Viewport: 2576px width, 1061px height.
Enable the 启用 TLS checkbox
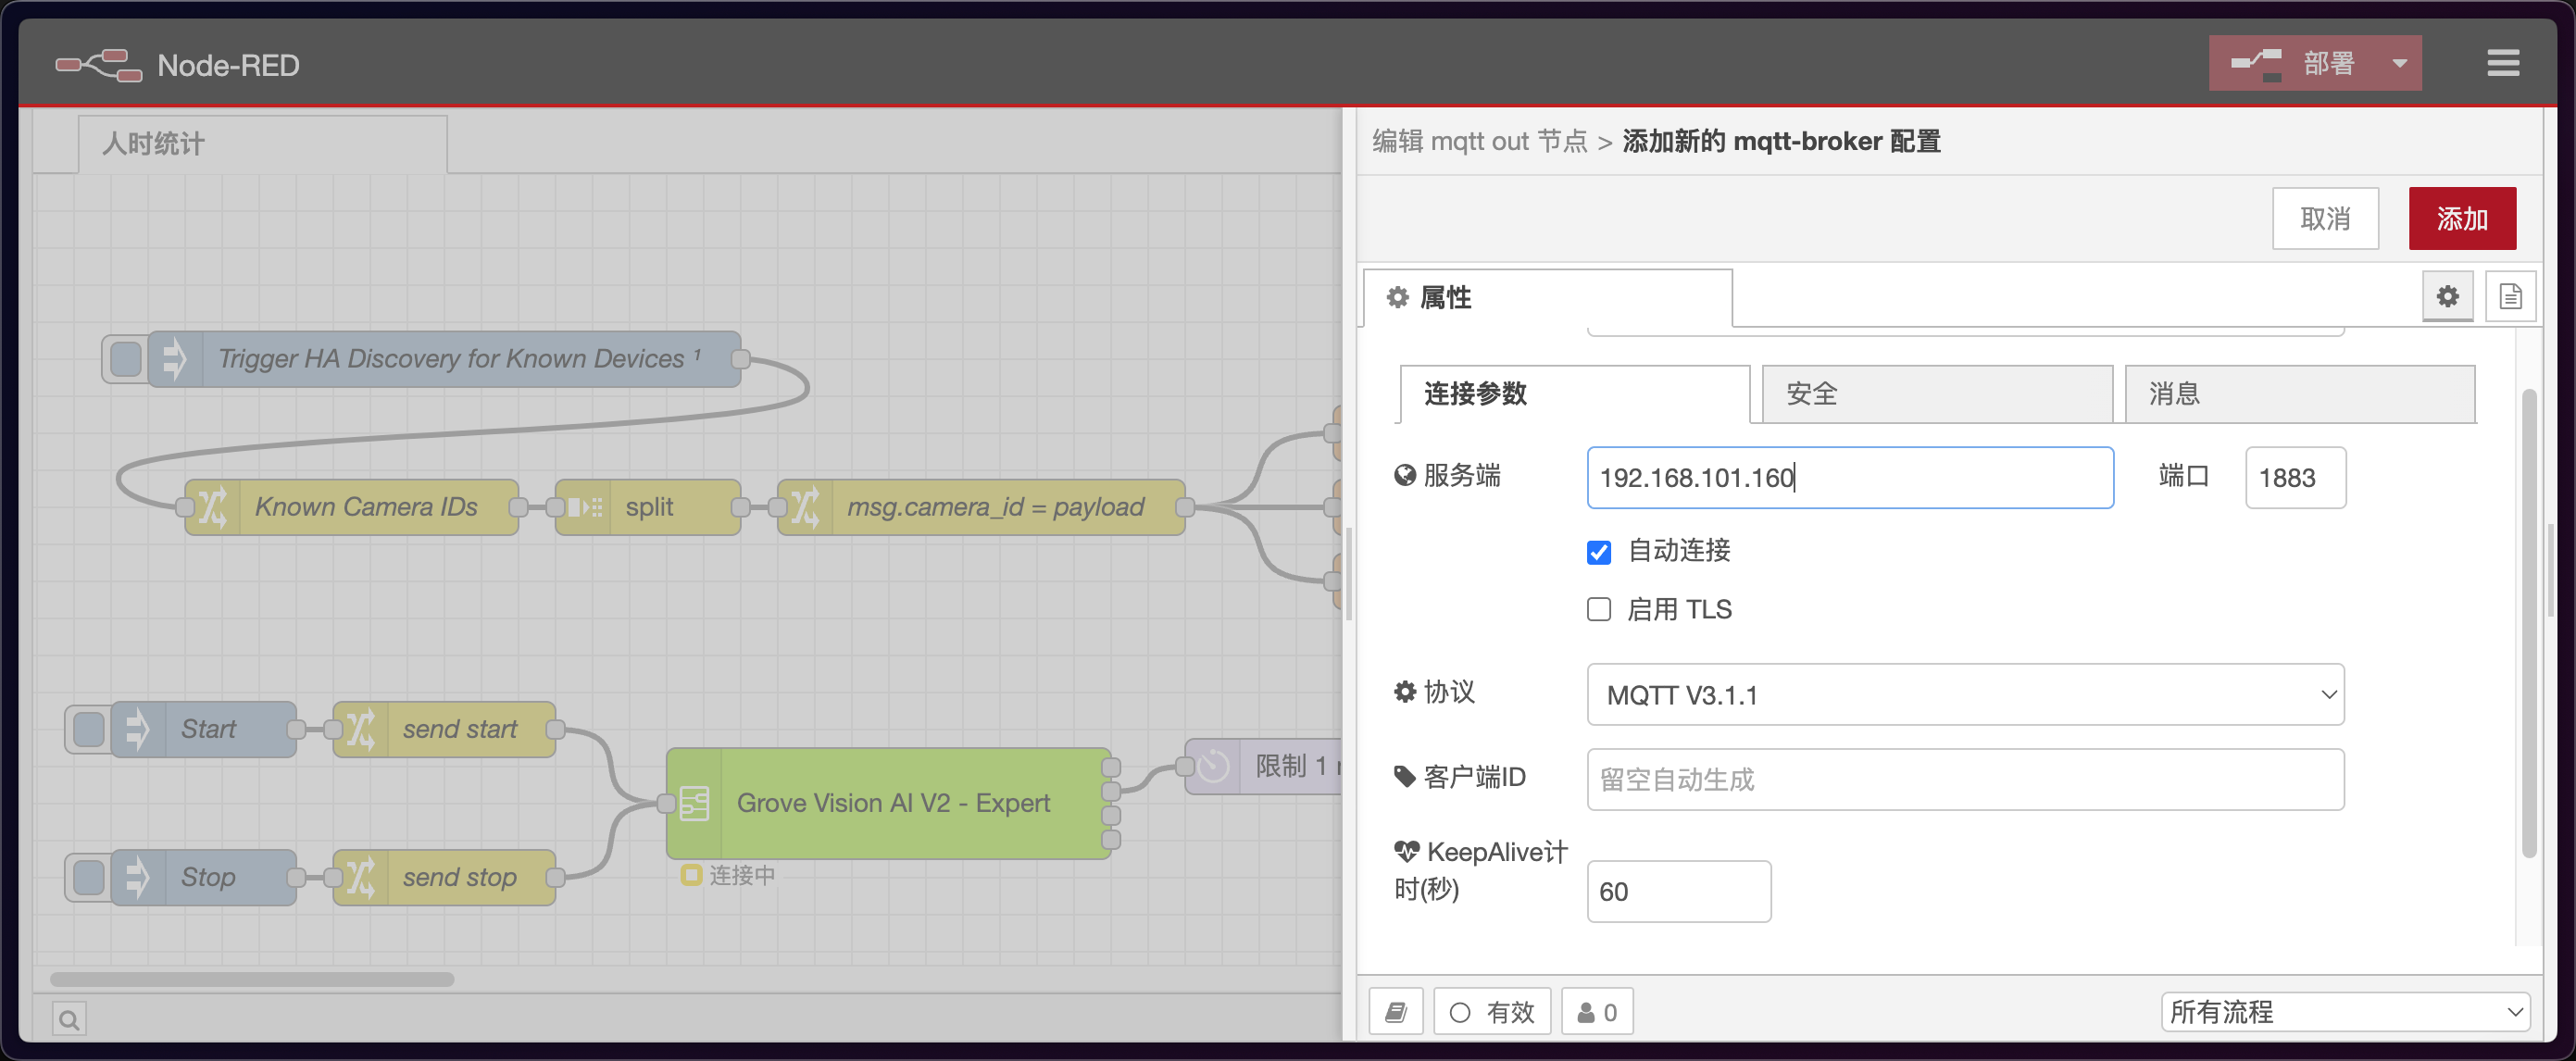coord(1599,610)
